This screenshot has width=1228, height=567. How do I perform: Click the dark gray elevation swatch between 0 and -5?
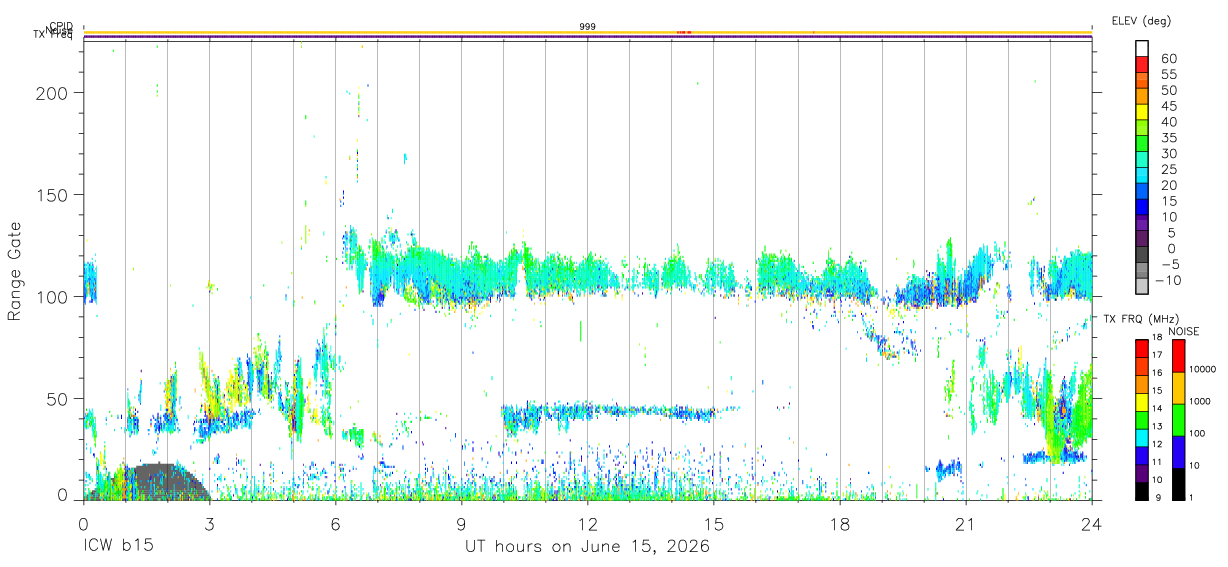point(1142,256)
